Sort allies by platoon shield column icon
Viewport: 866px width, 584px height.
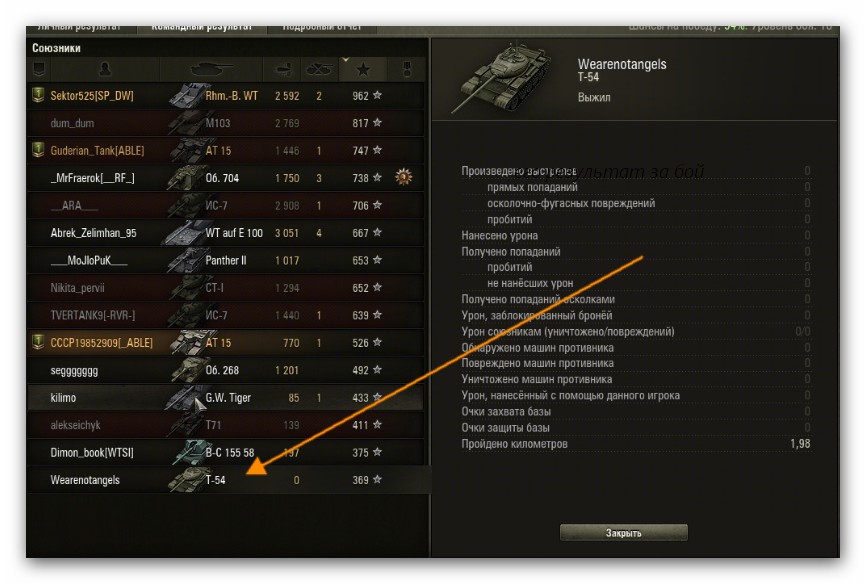coord(39,69)
